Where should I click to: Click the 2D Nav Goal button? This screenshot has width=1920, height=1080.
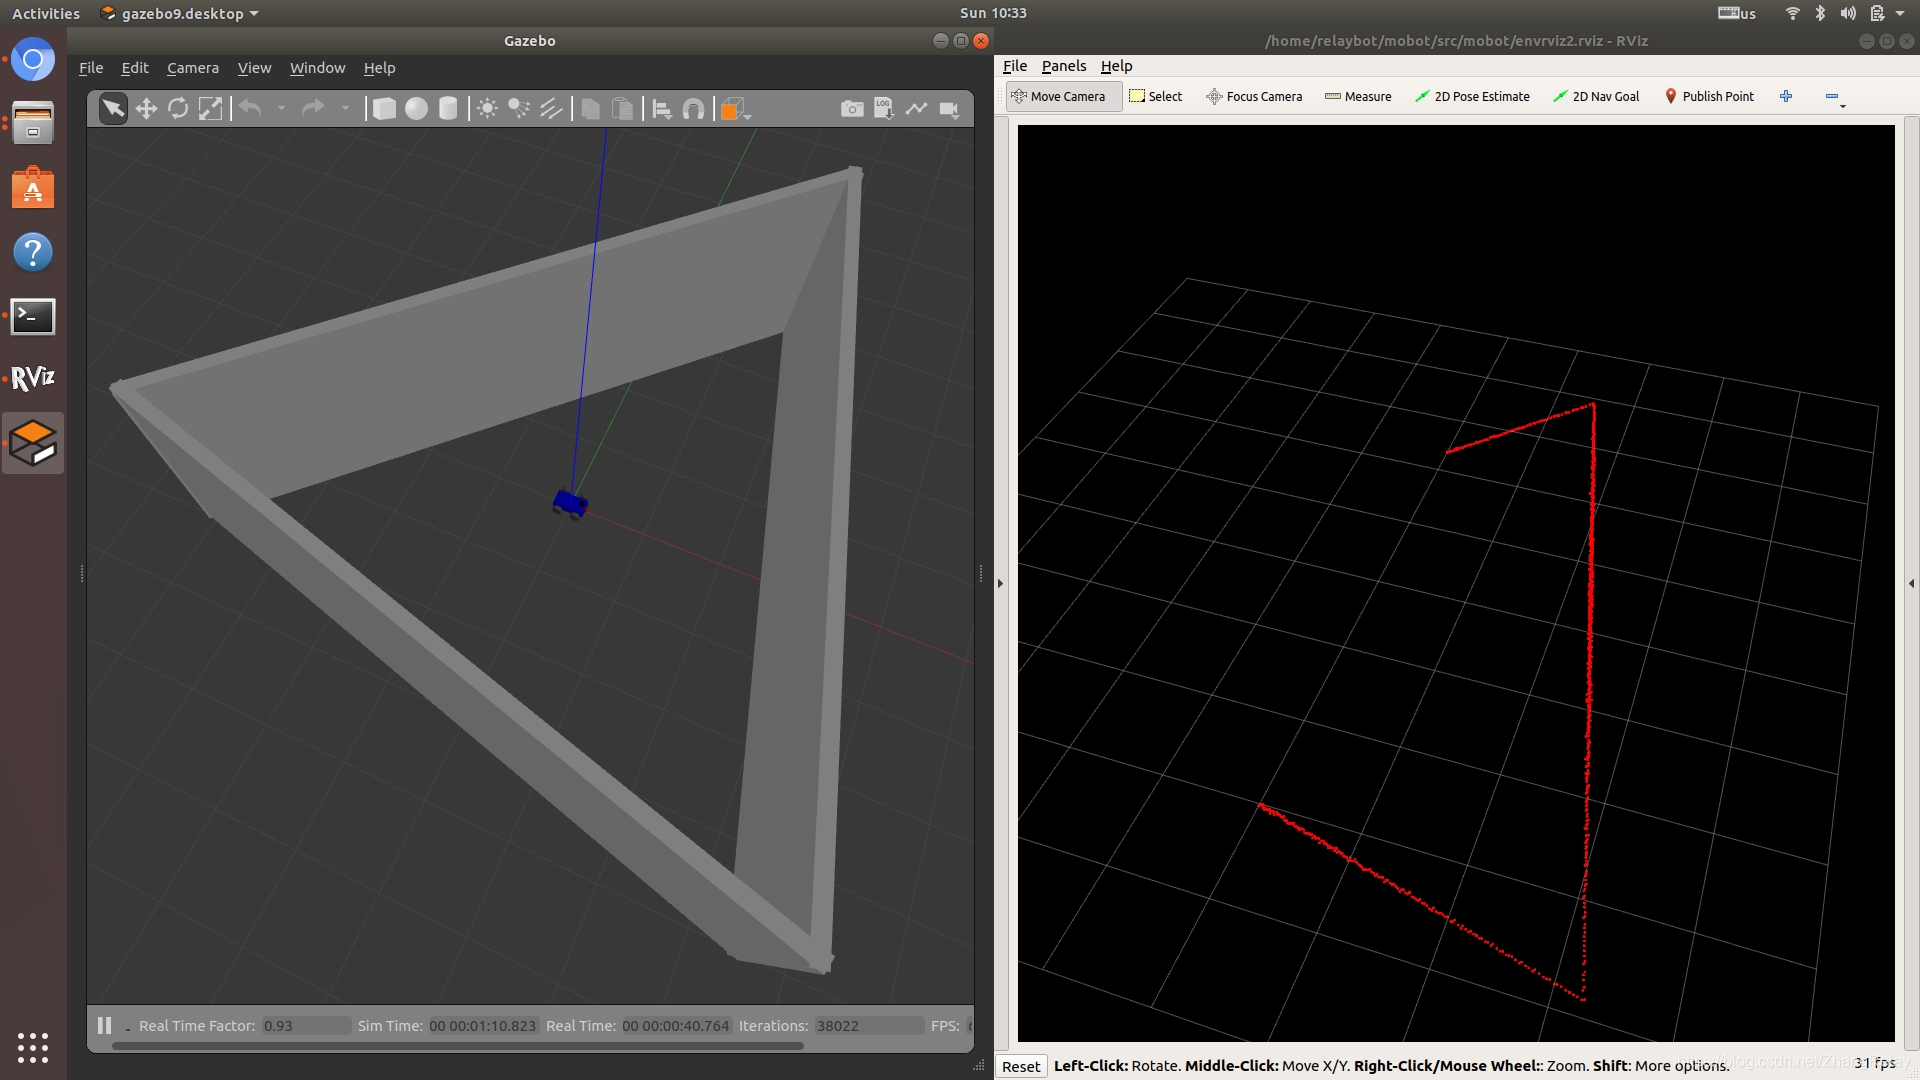1596,96
